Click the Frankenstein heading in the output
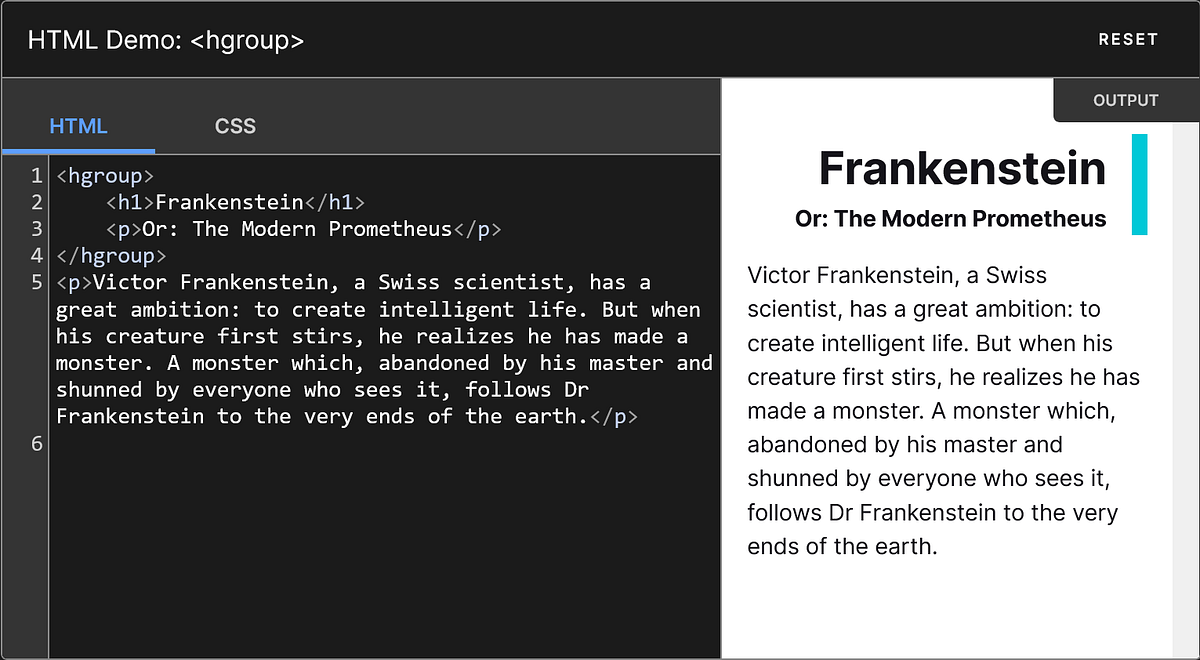 click(961, 168)
